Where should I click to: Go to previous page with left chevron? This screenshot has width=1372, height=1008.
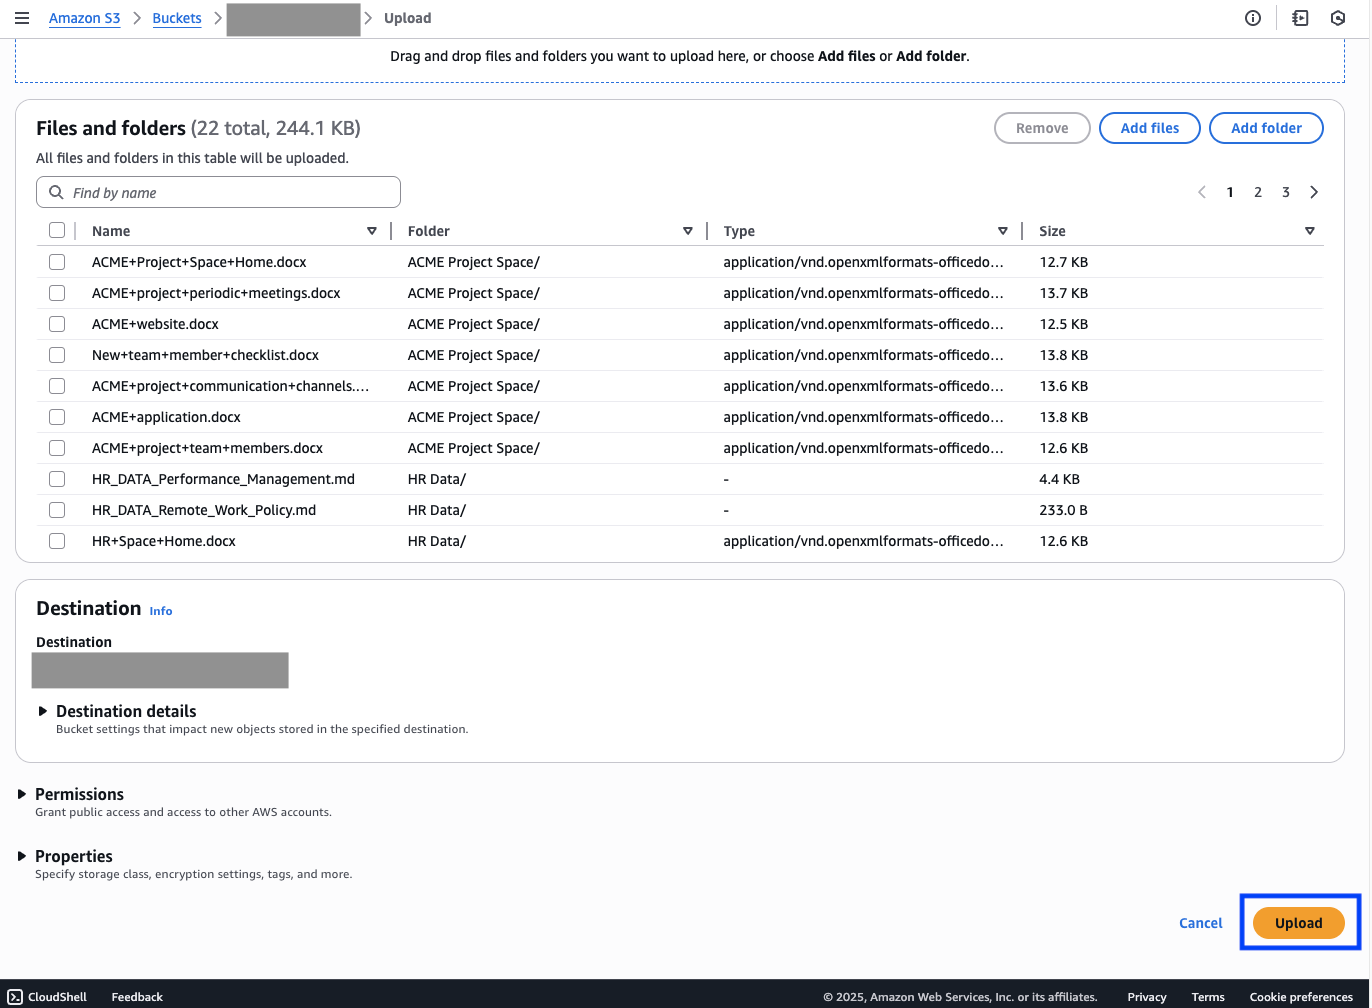pos(1202,192)
